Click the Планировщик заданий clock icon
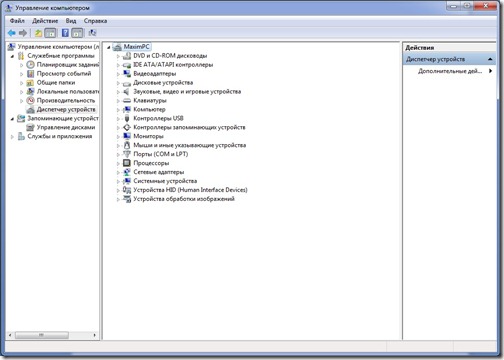This screenshot has height=360, width=504. pyautogui.click(x=30, y=65)
